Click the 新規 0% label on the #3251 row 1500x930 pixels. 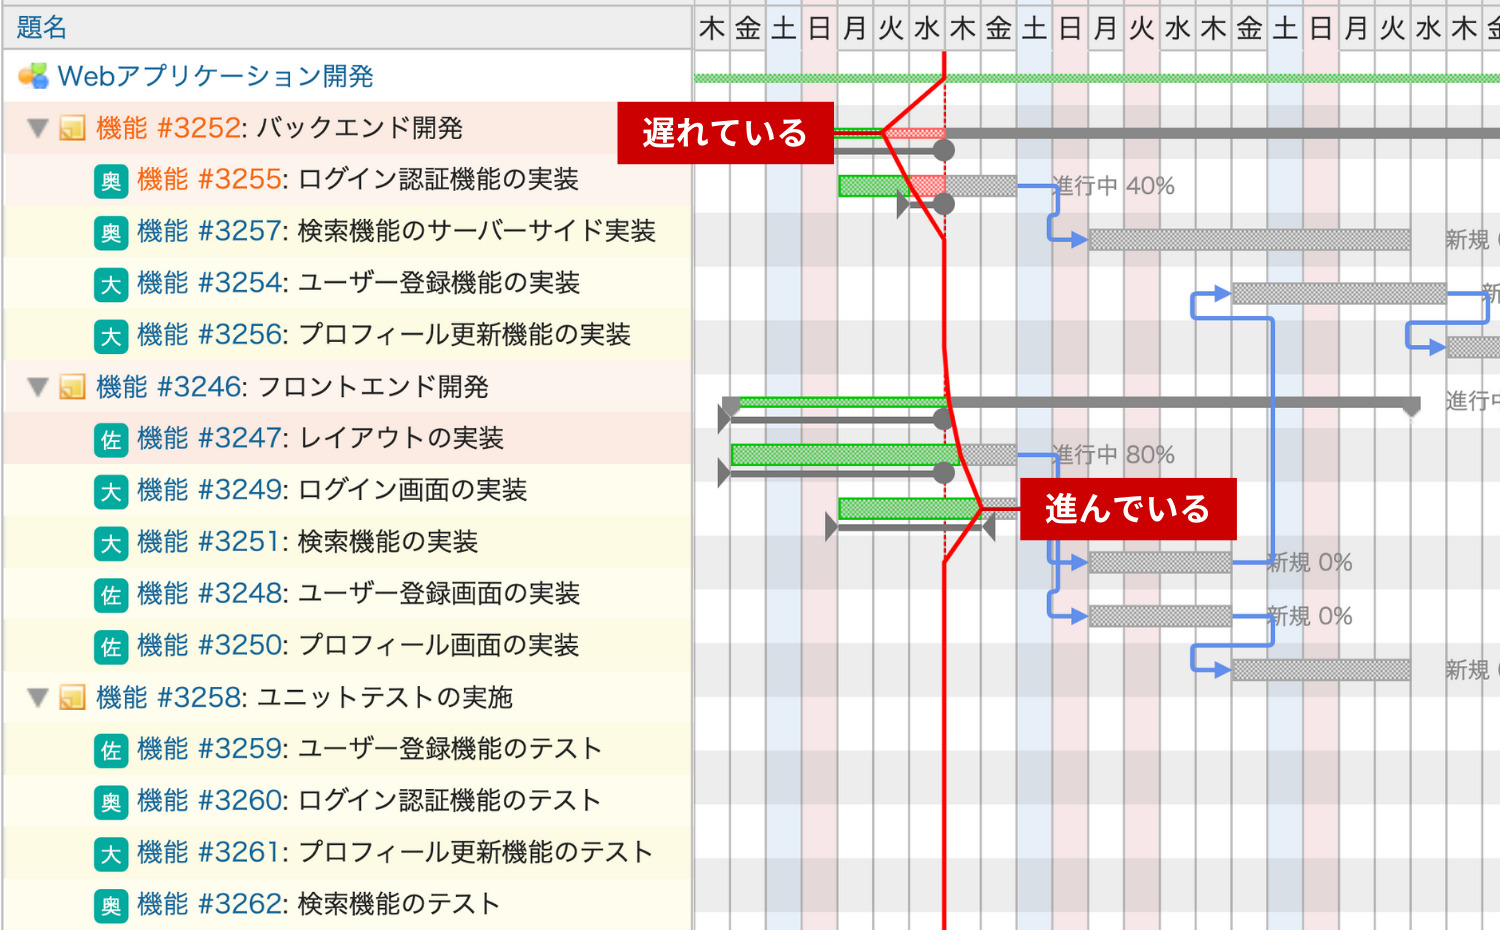pyautogui.click(x=1309, y=563)
